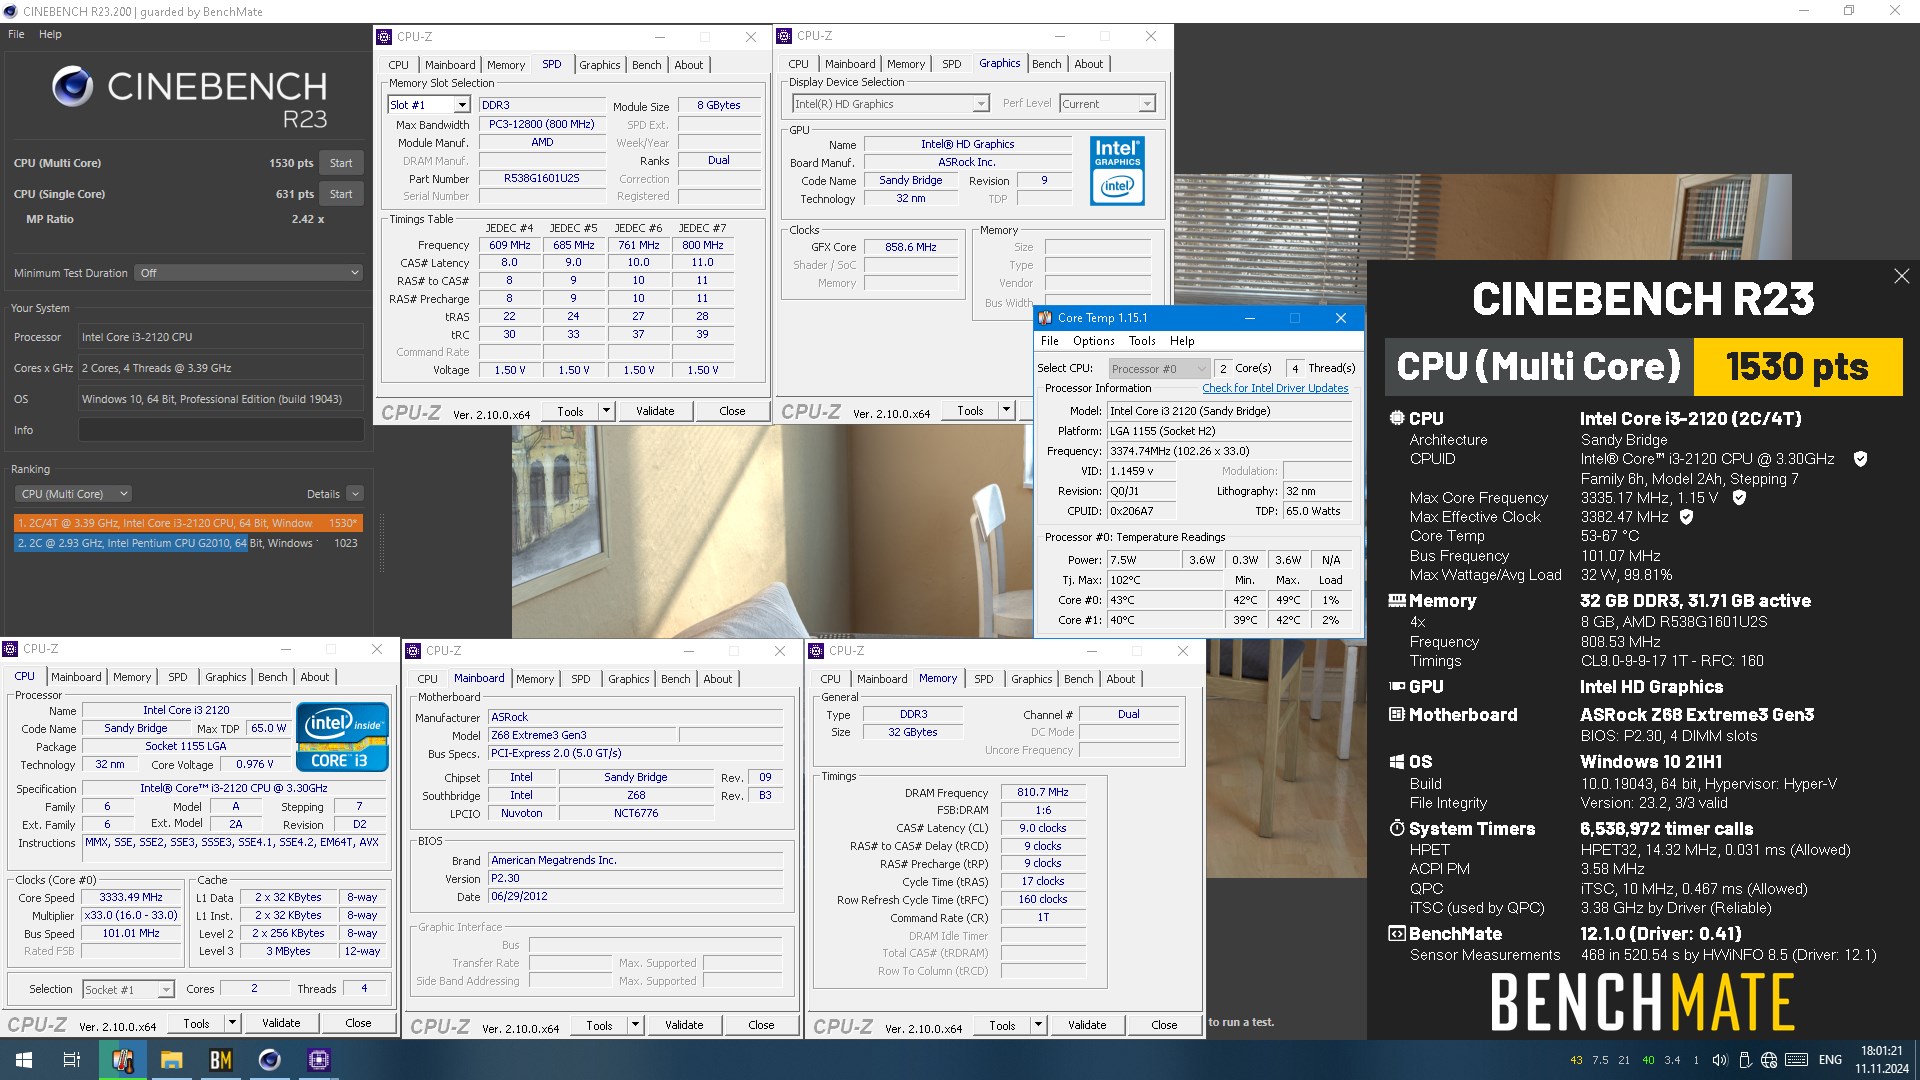Viewport: 1920px width, 1080px height.
Task: Select the Cinebench taskbar icon
Action: coord(270,1060)
